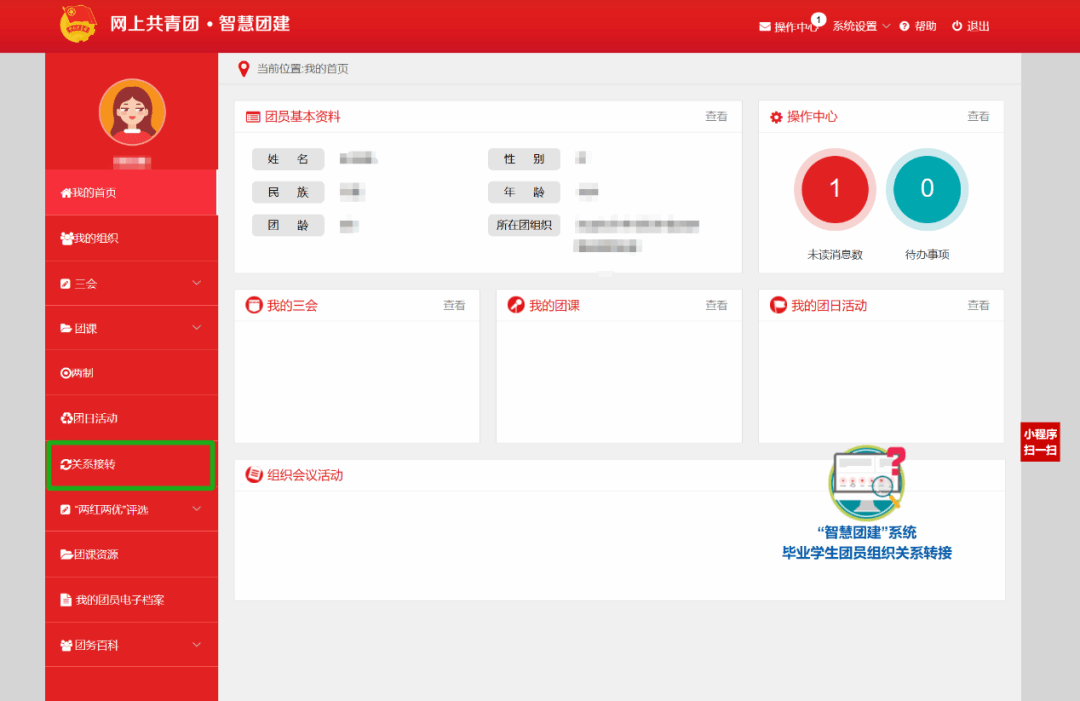This screenshot has width=1080, height=701.
Task: Click the red unread messages circle
Action: tap(835, 189)
